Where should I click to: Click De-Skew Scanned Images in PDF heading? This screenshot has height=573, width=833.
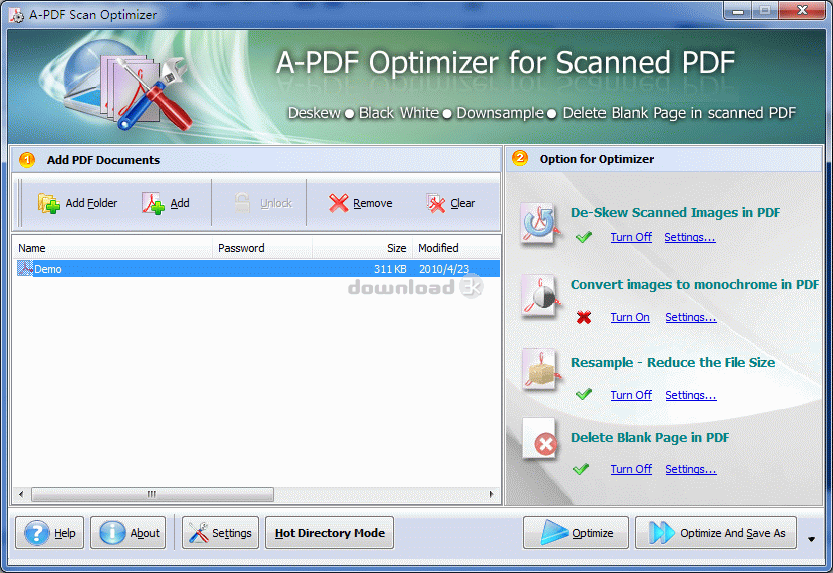coord(675,212)
